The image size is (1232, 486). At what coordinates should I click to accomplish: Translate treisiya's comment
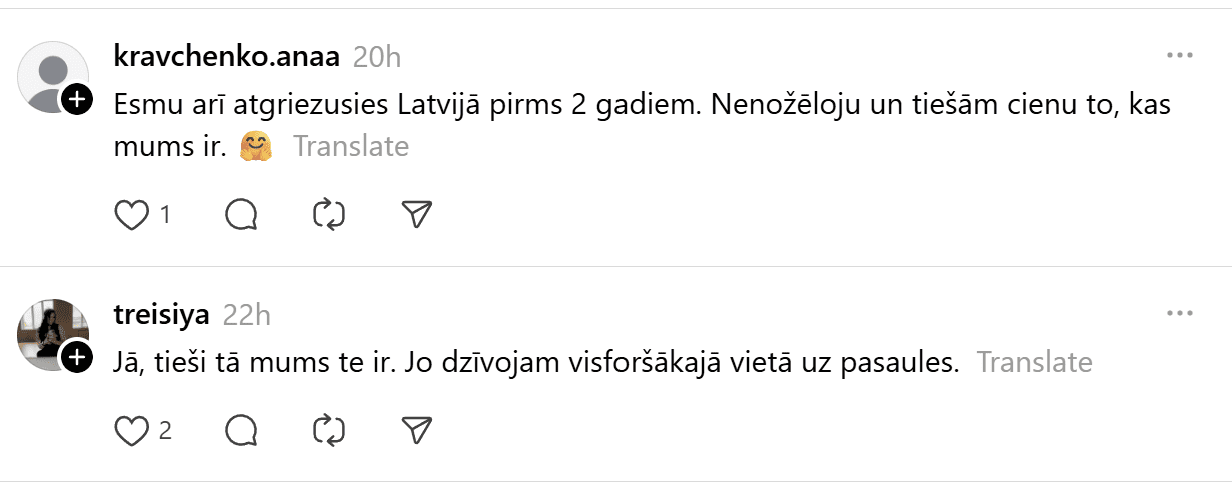pos(1034,362)
